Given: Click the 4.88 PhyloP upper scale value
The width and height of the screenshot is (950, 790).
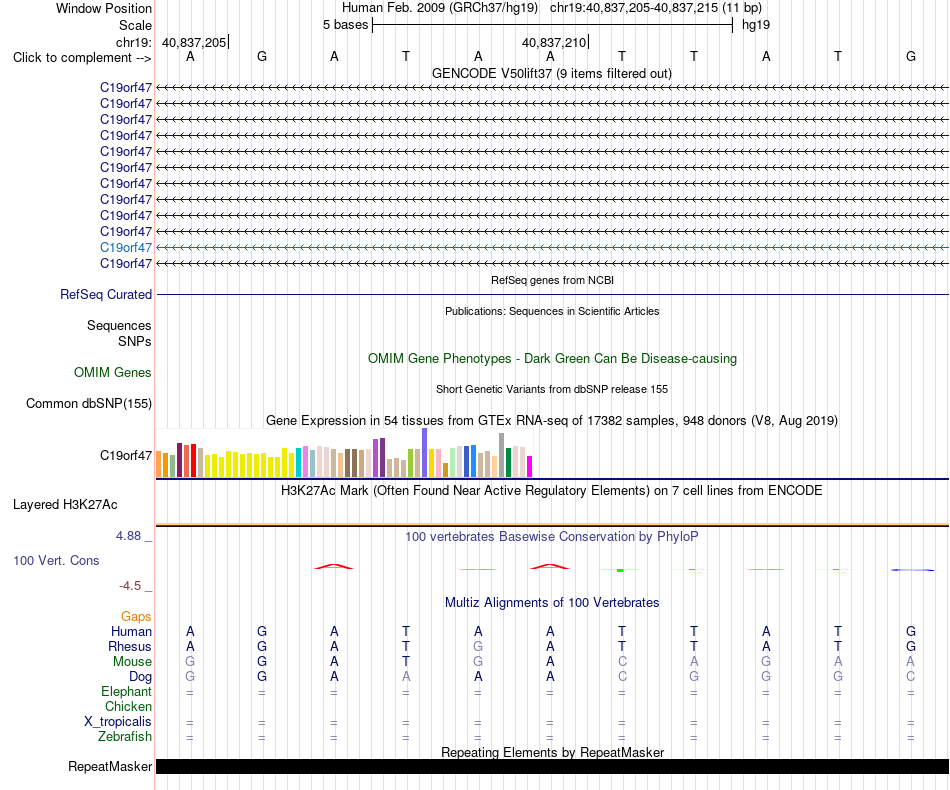Looking at the screenshot, I should pyautogui.click(x=128, y=536).
